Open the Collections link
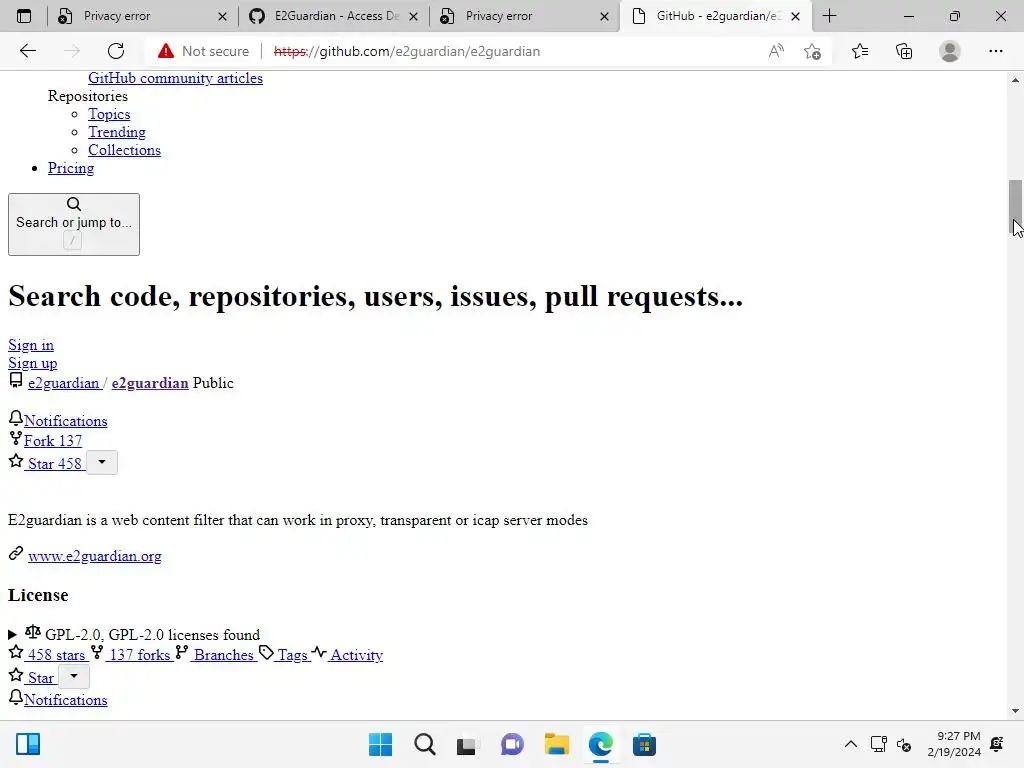 (124, 150)
